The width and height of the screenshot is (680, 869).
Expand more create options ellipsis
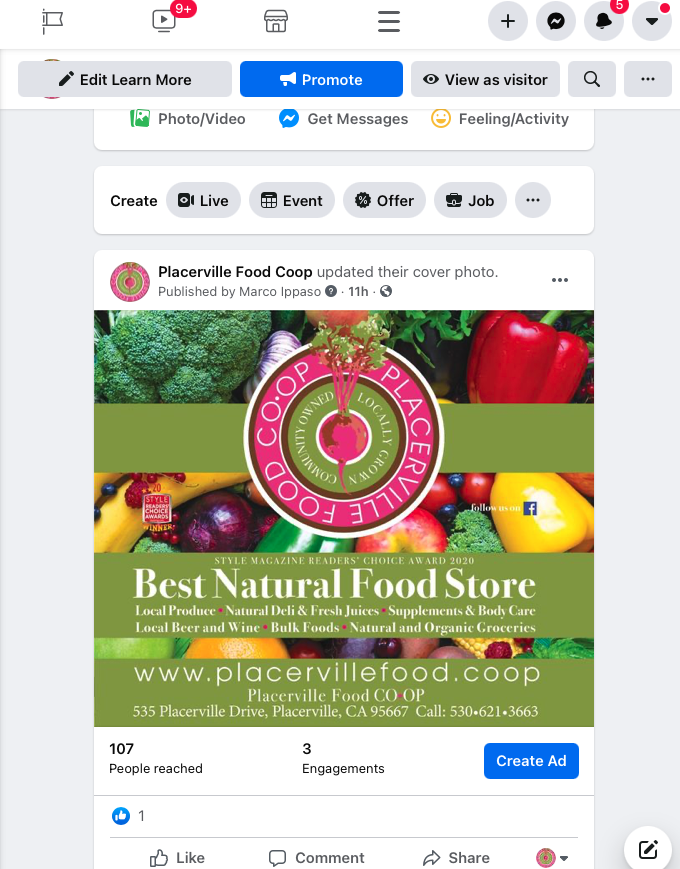pos(533,200)
